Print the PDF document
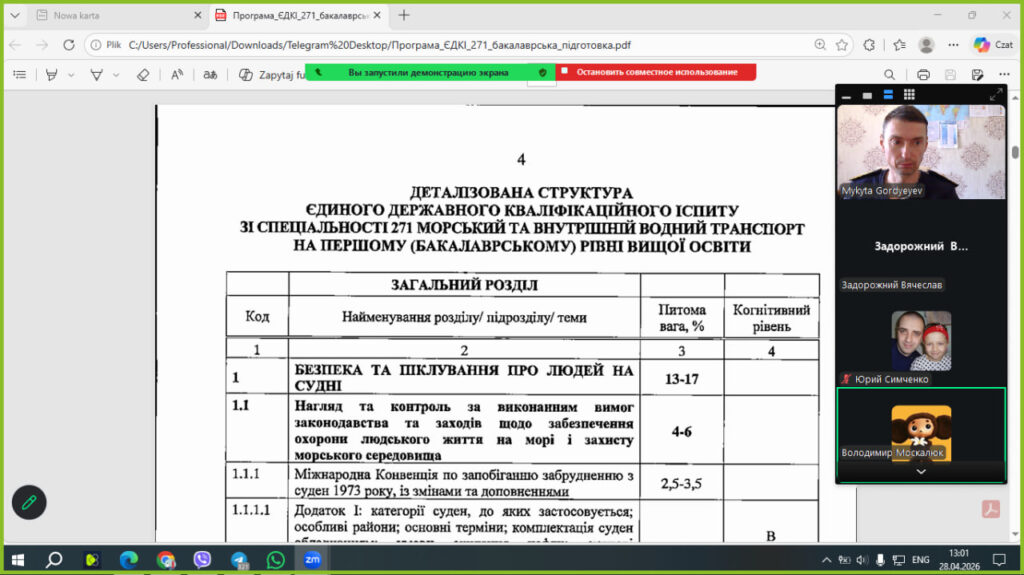 [x=923, y=74]
